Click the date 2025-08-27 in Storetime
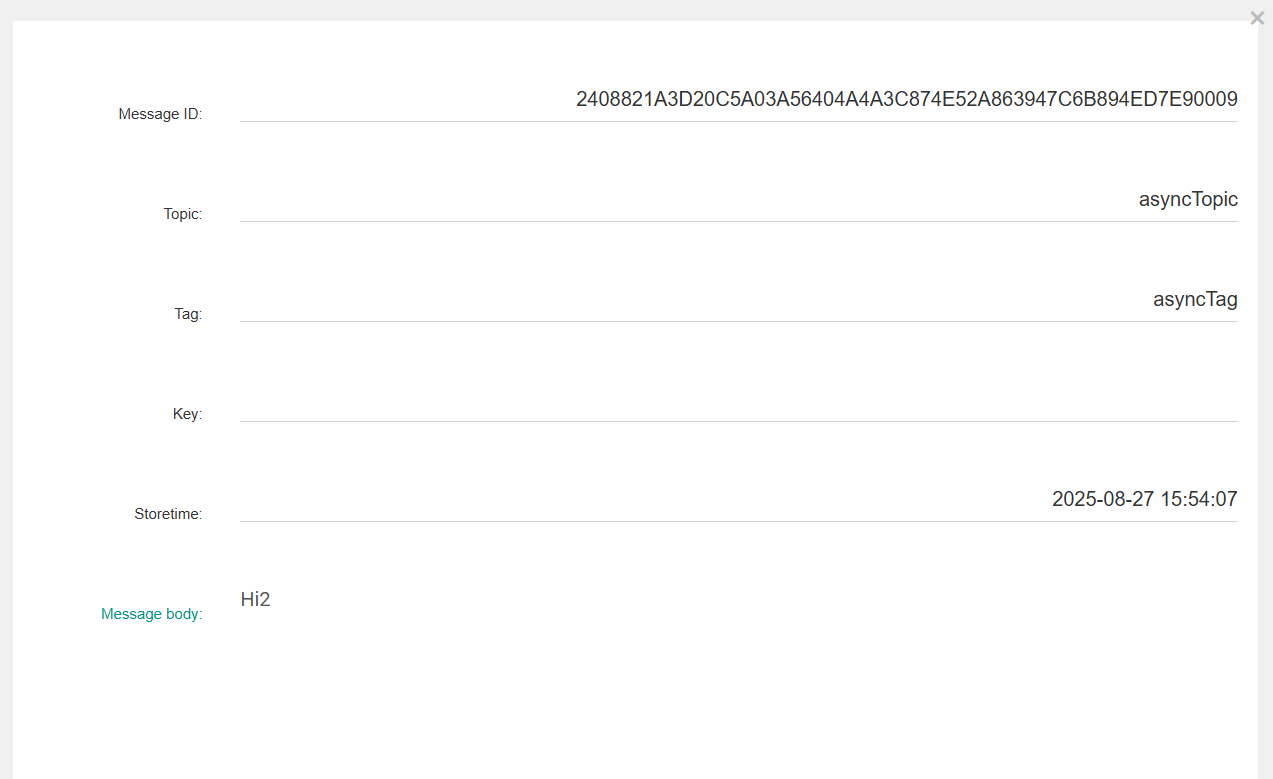 pyautogui.click(x=1103, y=499)
